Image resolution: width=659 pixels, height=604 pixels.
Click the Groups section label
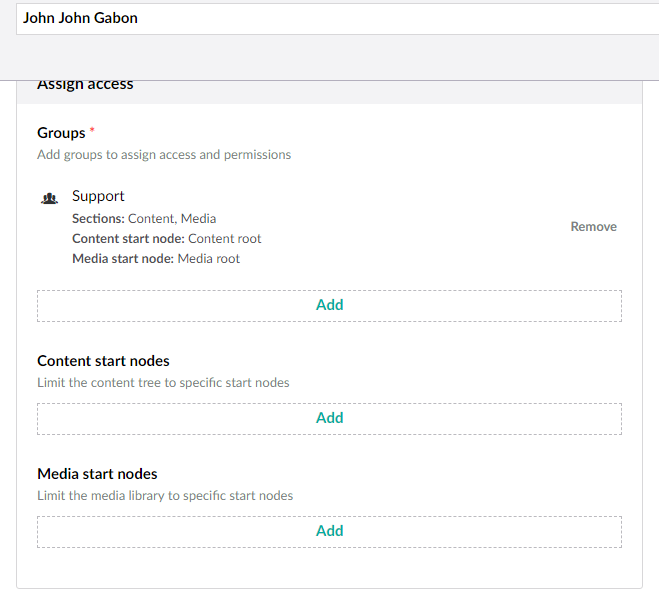(61, 133)
